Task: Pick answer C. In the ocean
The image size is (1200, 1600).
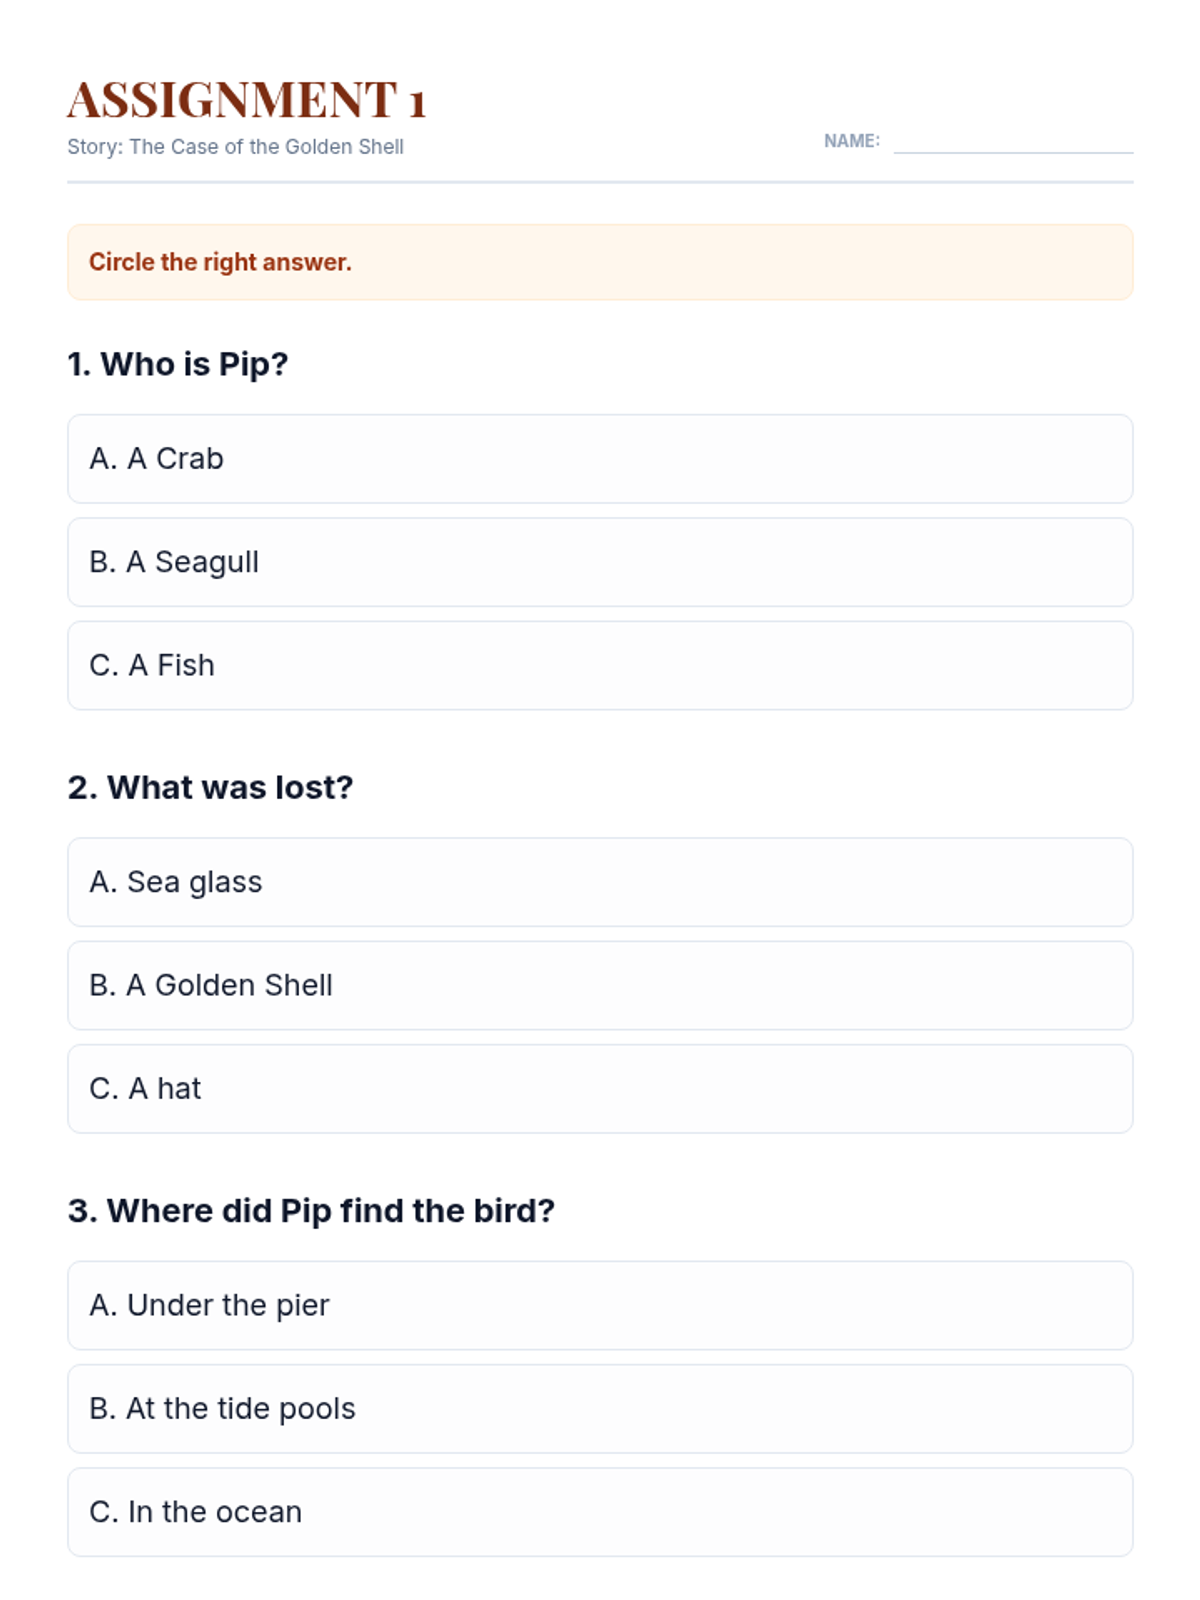Action: [x=600, y=1511]
